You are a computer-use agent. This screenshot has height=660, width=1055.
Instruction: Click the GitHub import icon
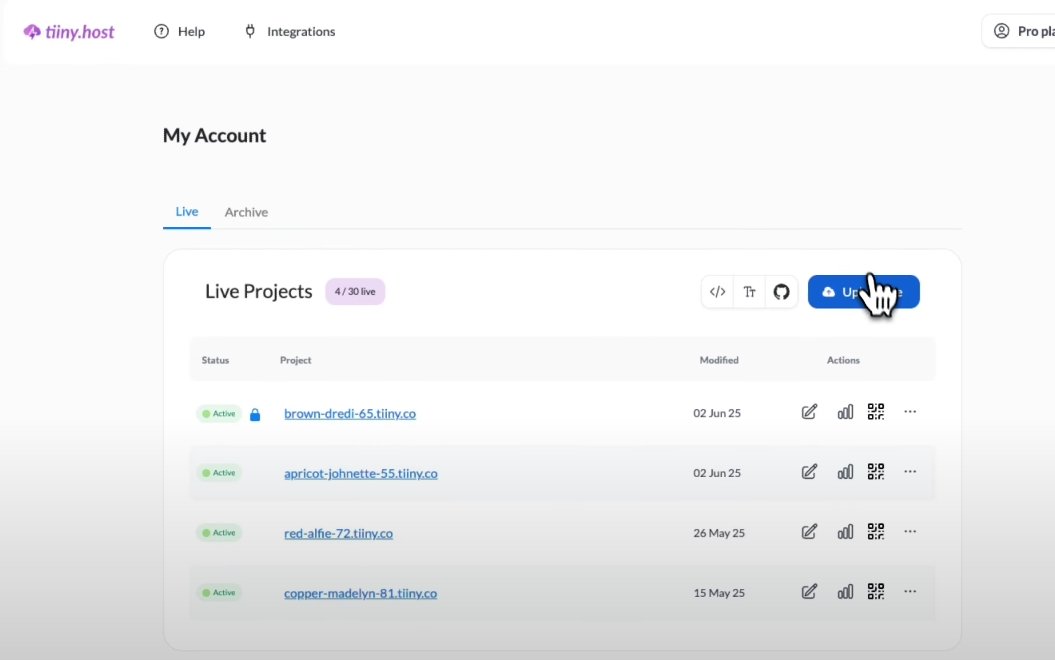(x=781, y=292)
